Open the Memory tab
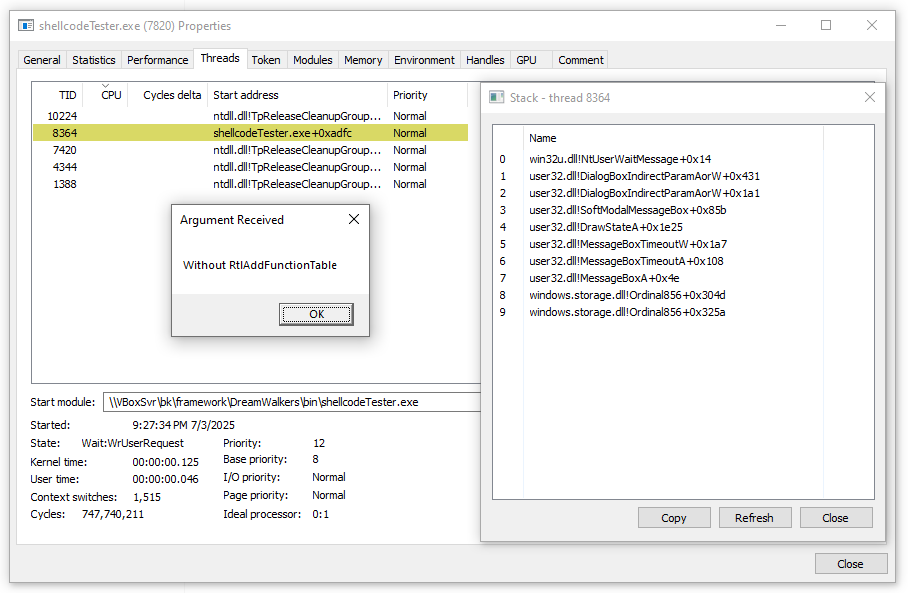Image resolution: width=908 pixels, height=593 pixels. point(362,59)
